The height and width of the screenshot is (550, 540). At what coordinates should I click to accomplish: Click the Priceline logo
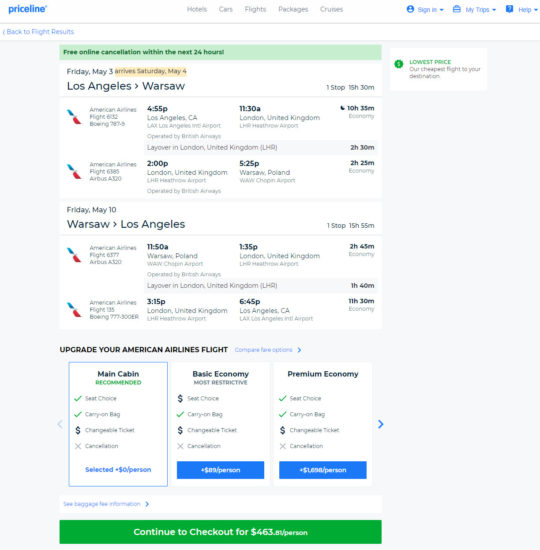tap(27, 9)
